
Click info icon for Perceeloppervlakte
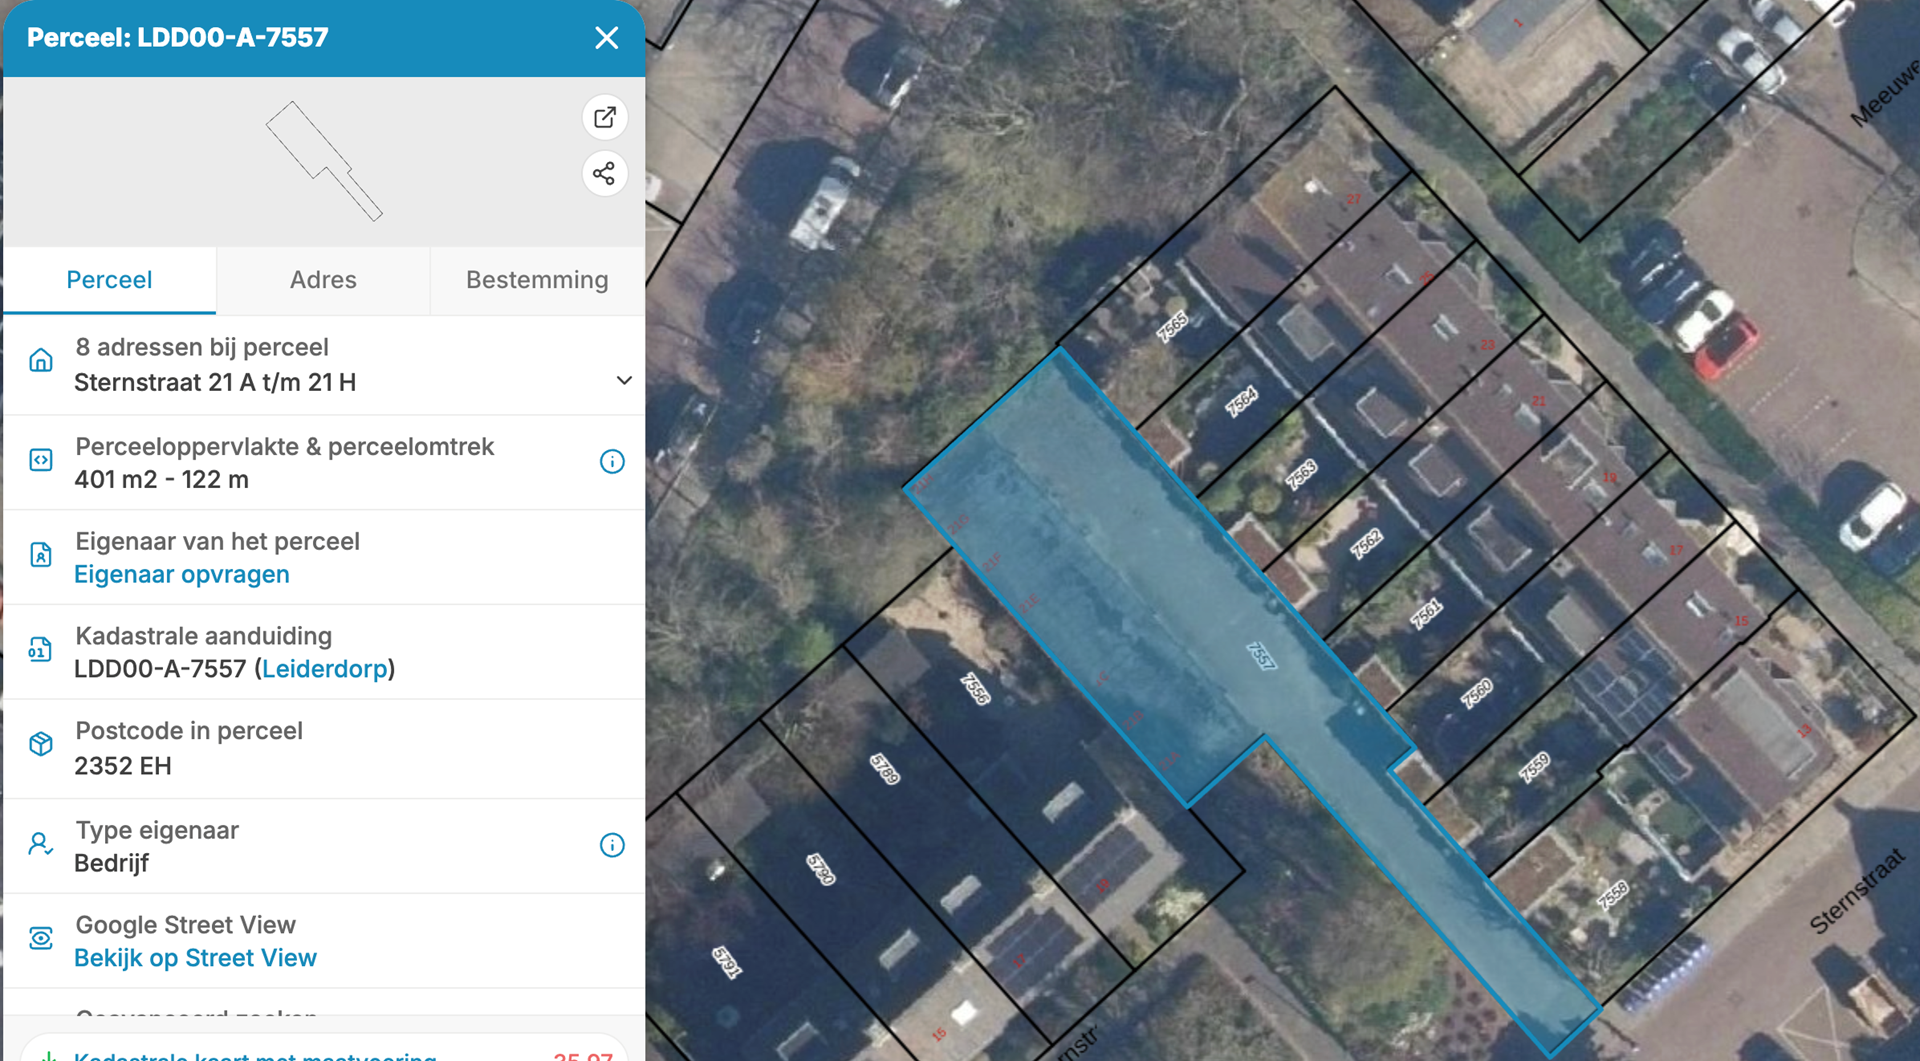[612, 461]
